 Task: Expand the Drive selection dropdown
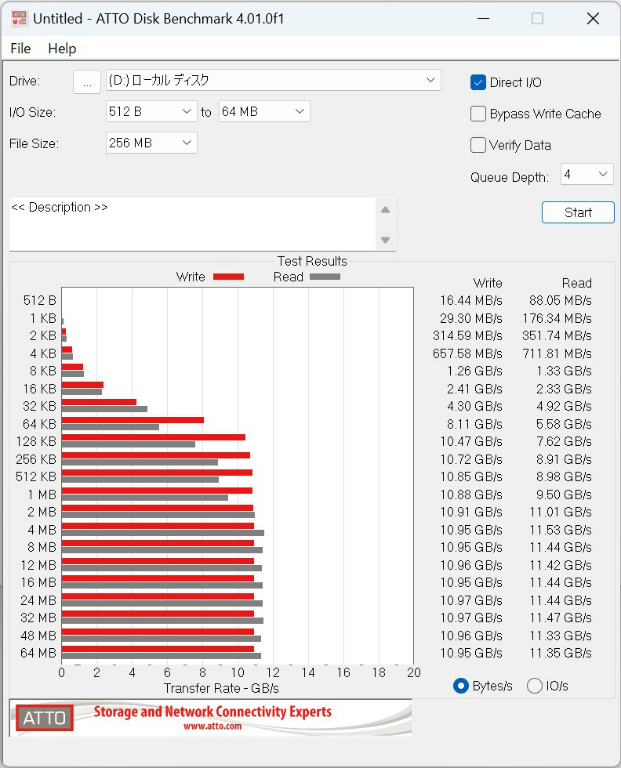273,80
